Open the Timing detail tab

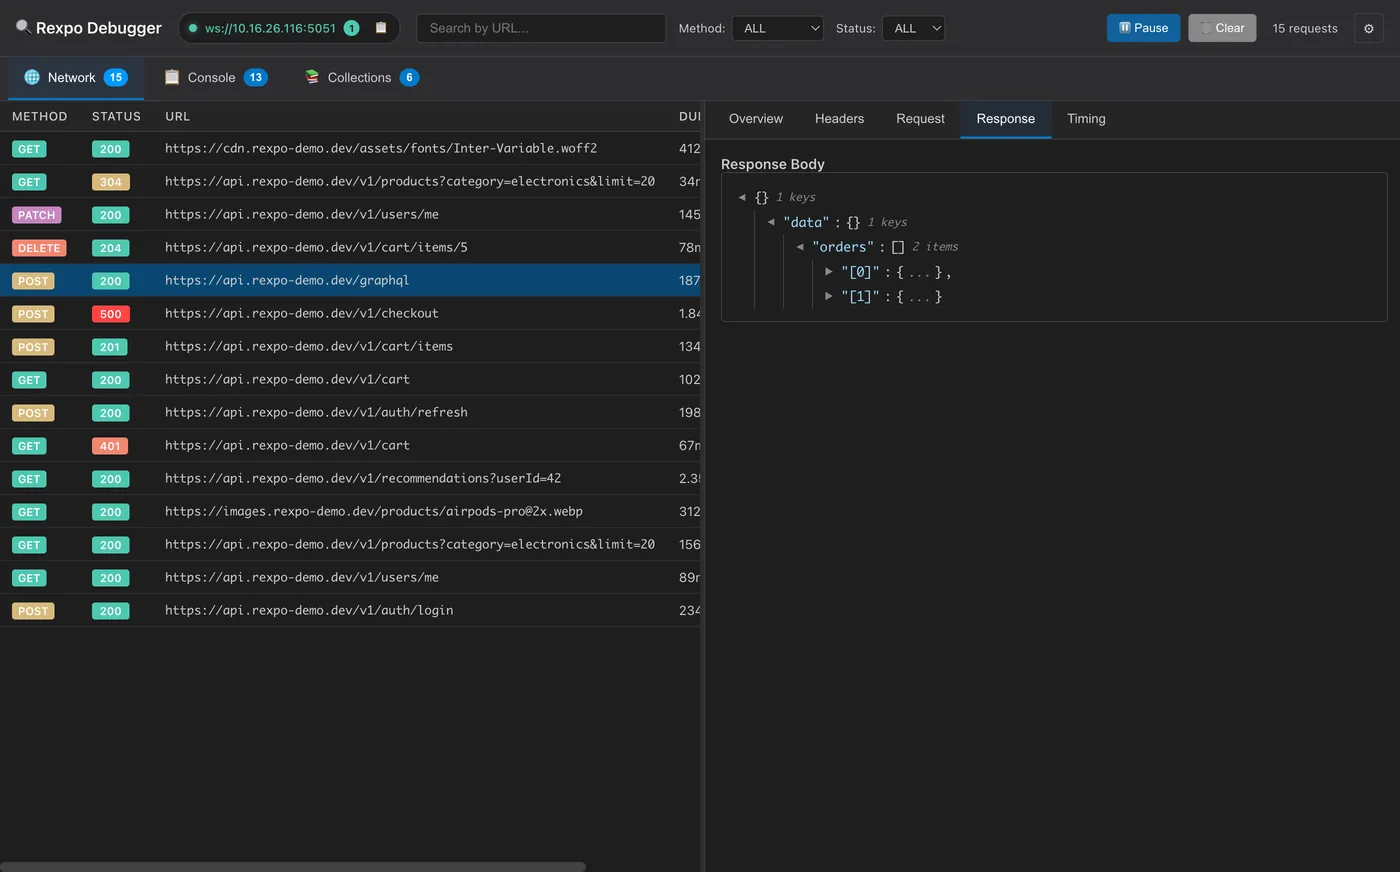point(1086,119)
